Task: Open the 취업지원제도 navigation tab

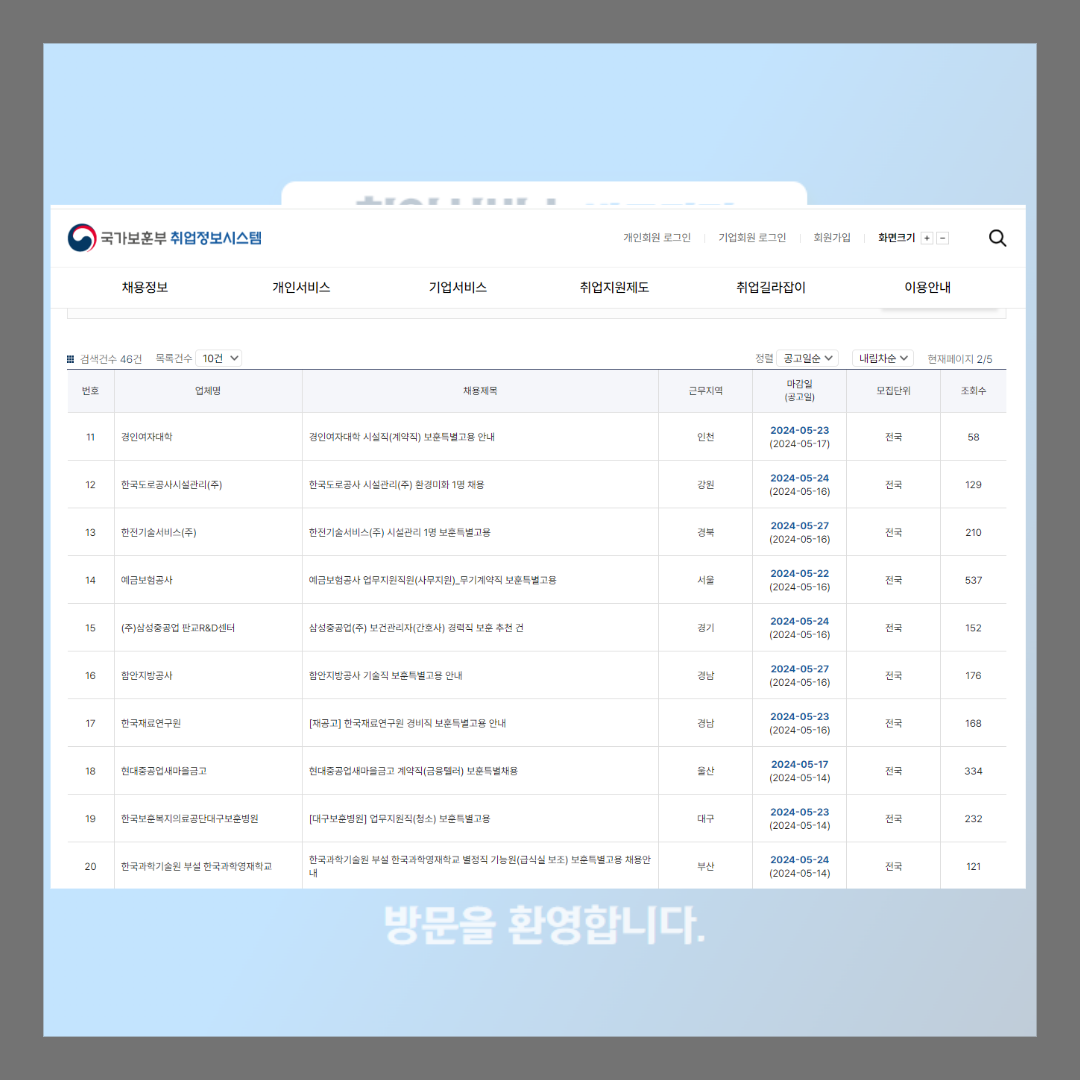Action: (613, 287)
